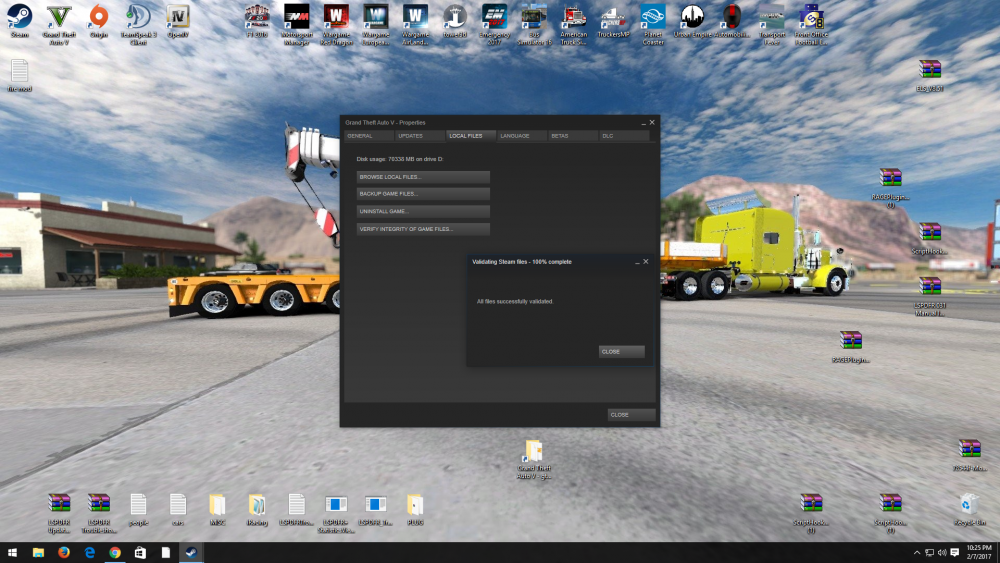
Task: Click Verify Integrity of Game Files
Action: (423, 229)
